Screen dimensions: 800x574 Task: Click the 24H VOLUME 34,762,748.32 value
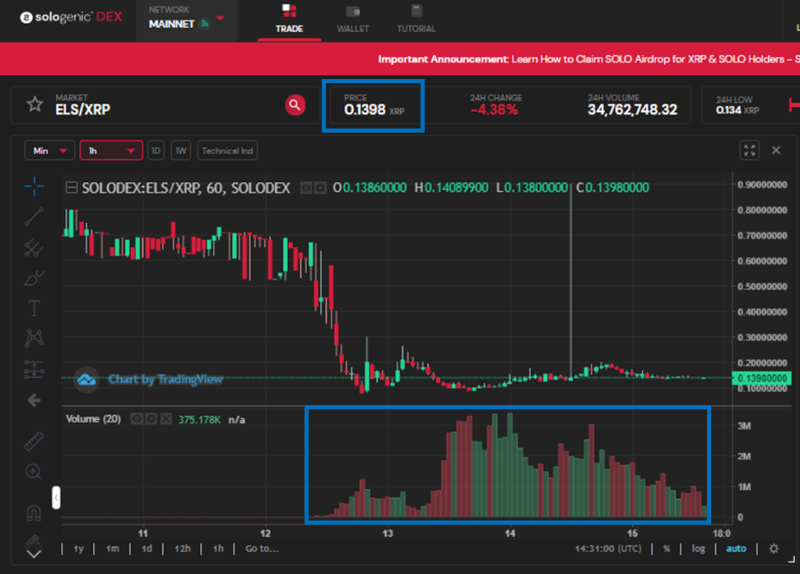tap(633, 110)
